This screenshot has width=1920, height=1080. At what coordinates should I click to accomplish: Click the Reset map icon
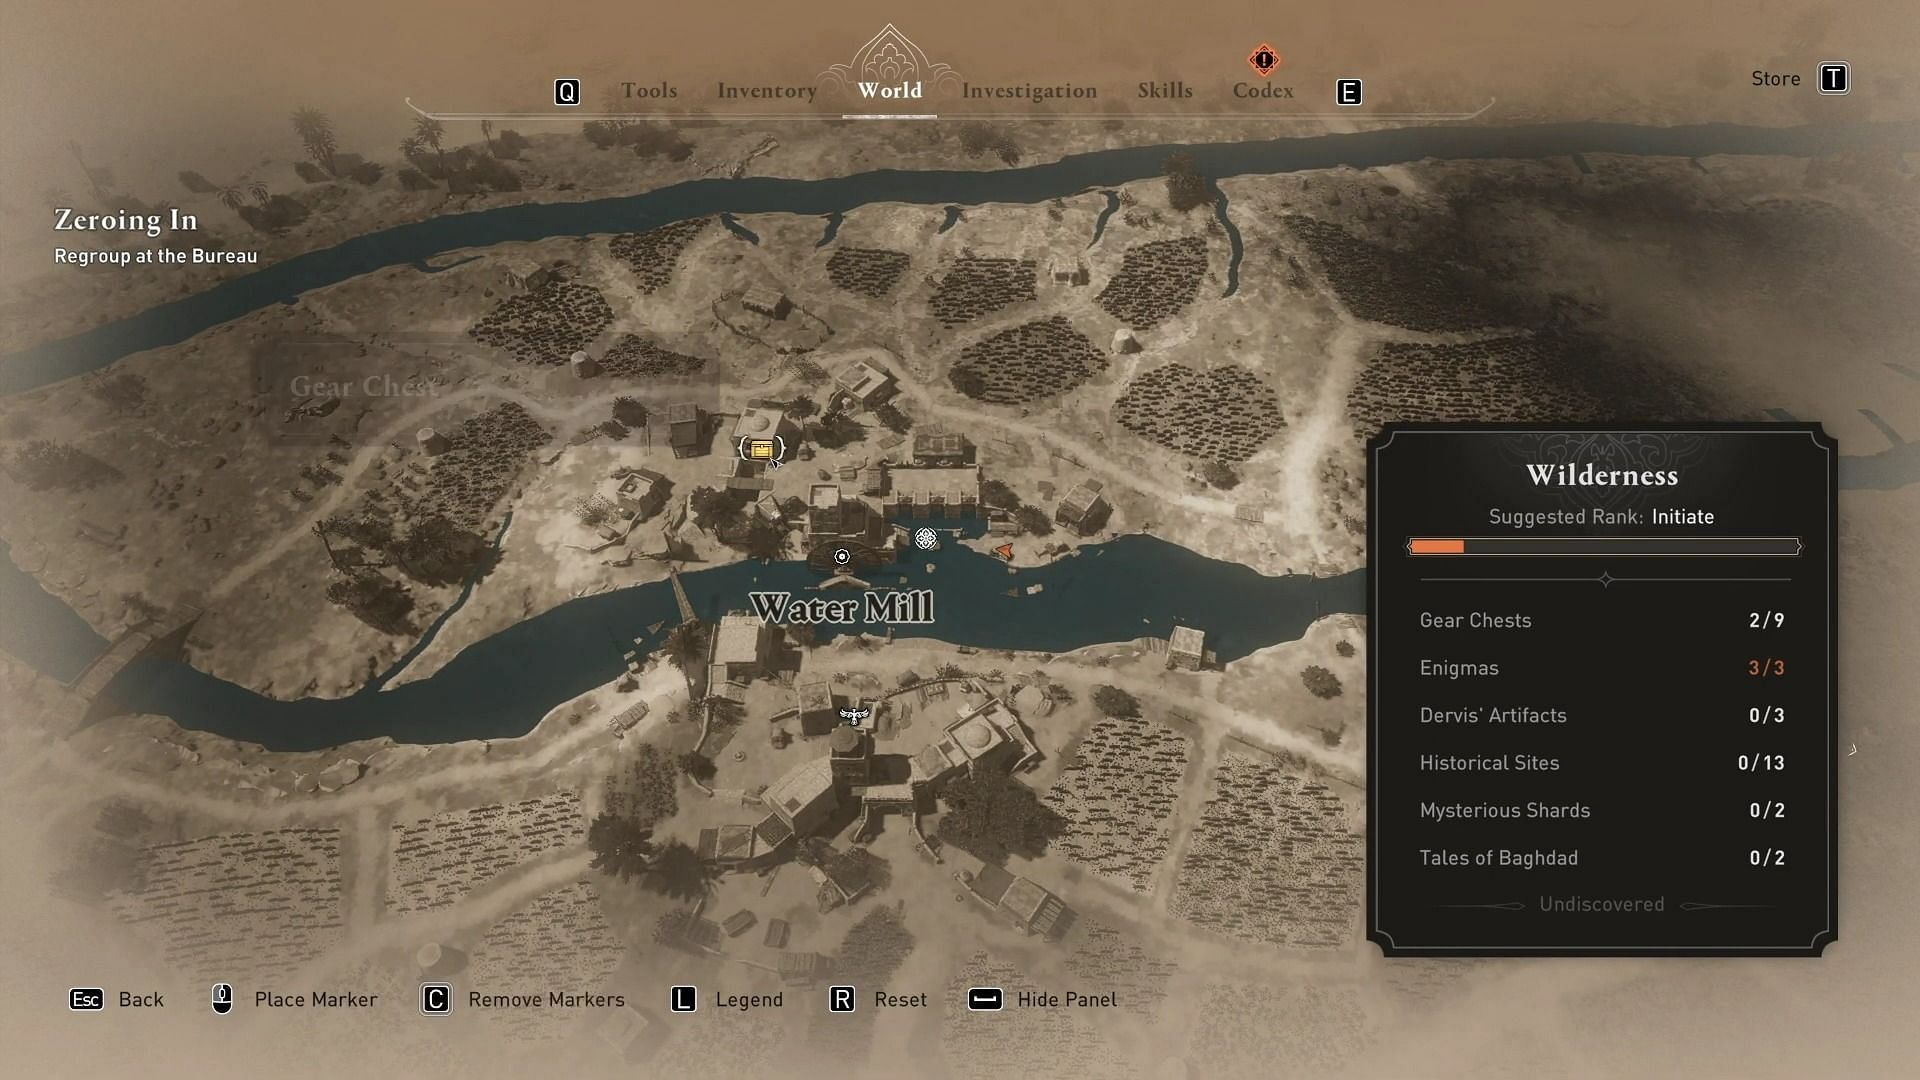(840, 998)
